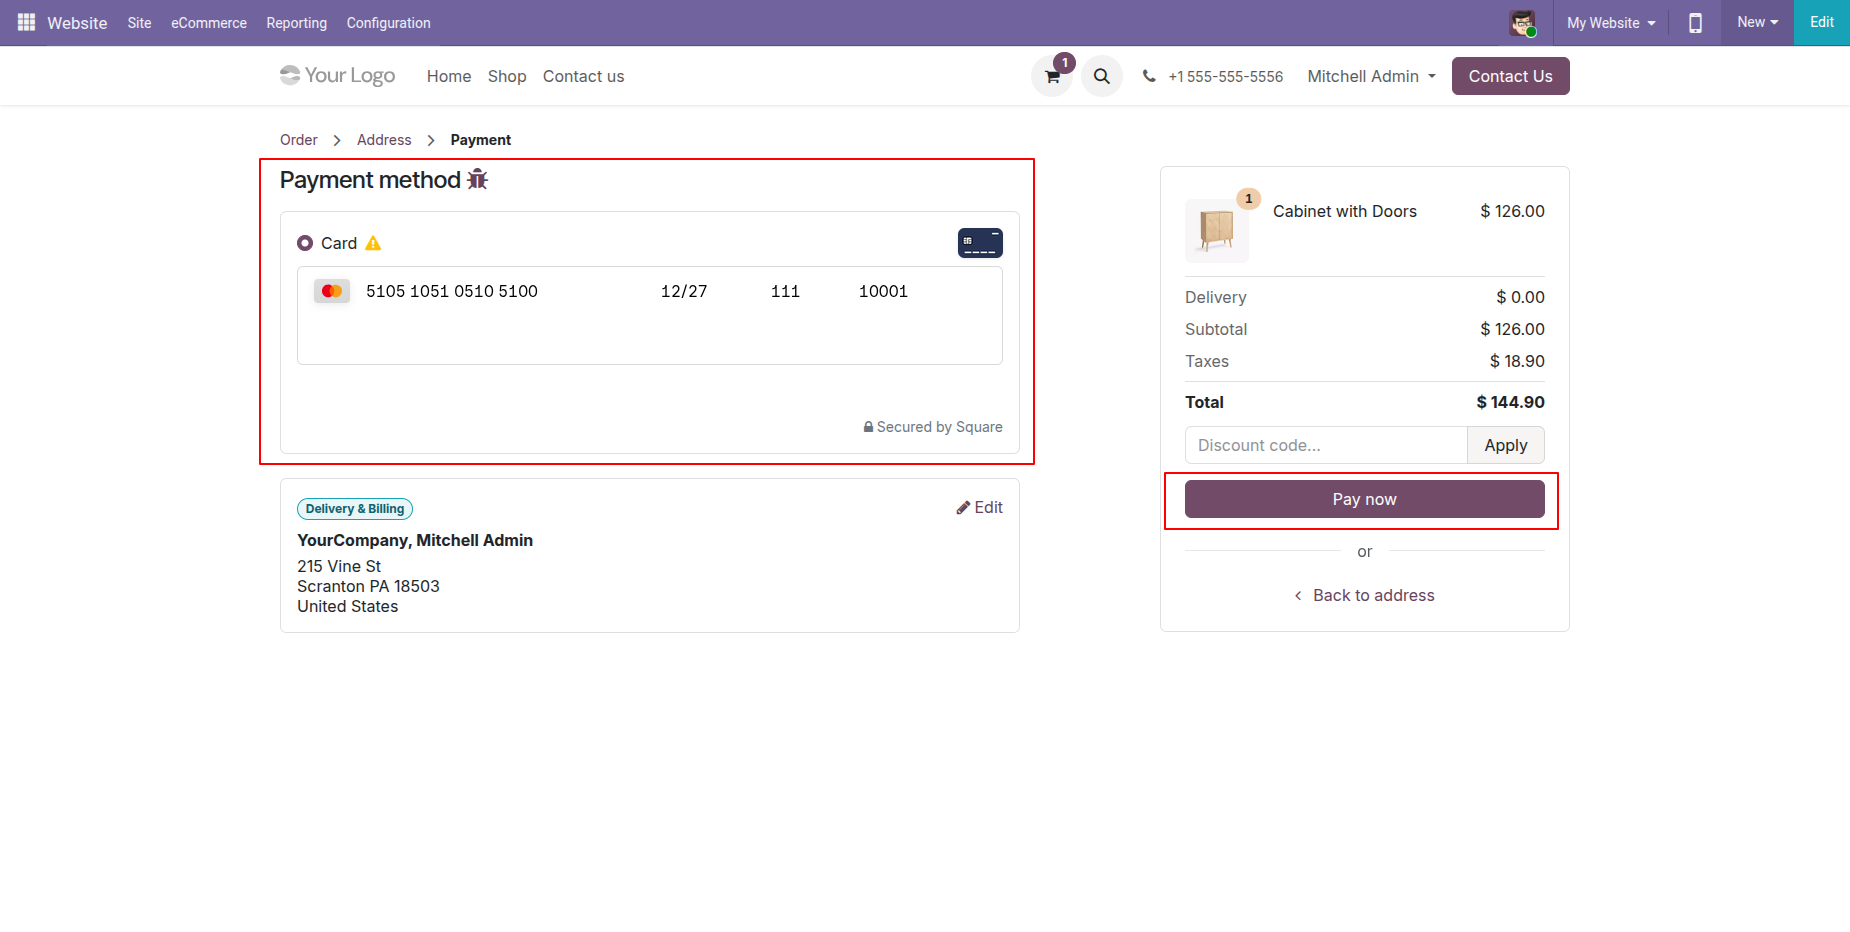Click the lock icon near Secured by Square
This screenshot has height=932, width=1850.
pyautogui.click(x=868, y=427)
